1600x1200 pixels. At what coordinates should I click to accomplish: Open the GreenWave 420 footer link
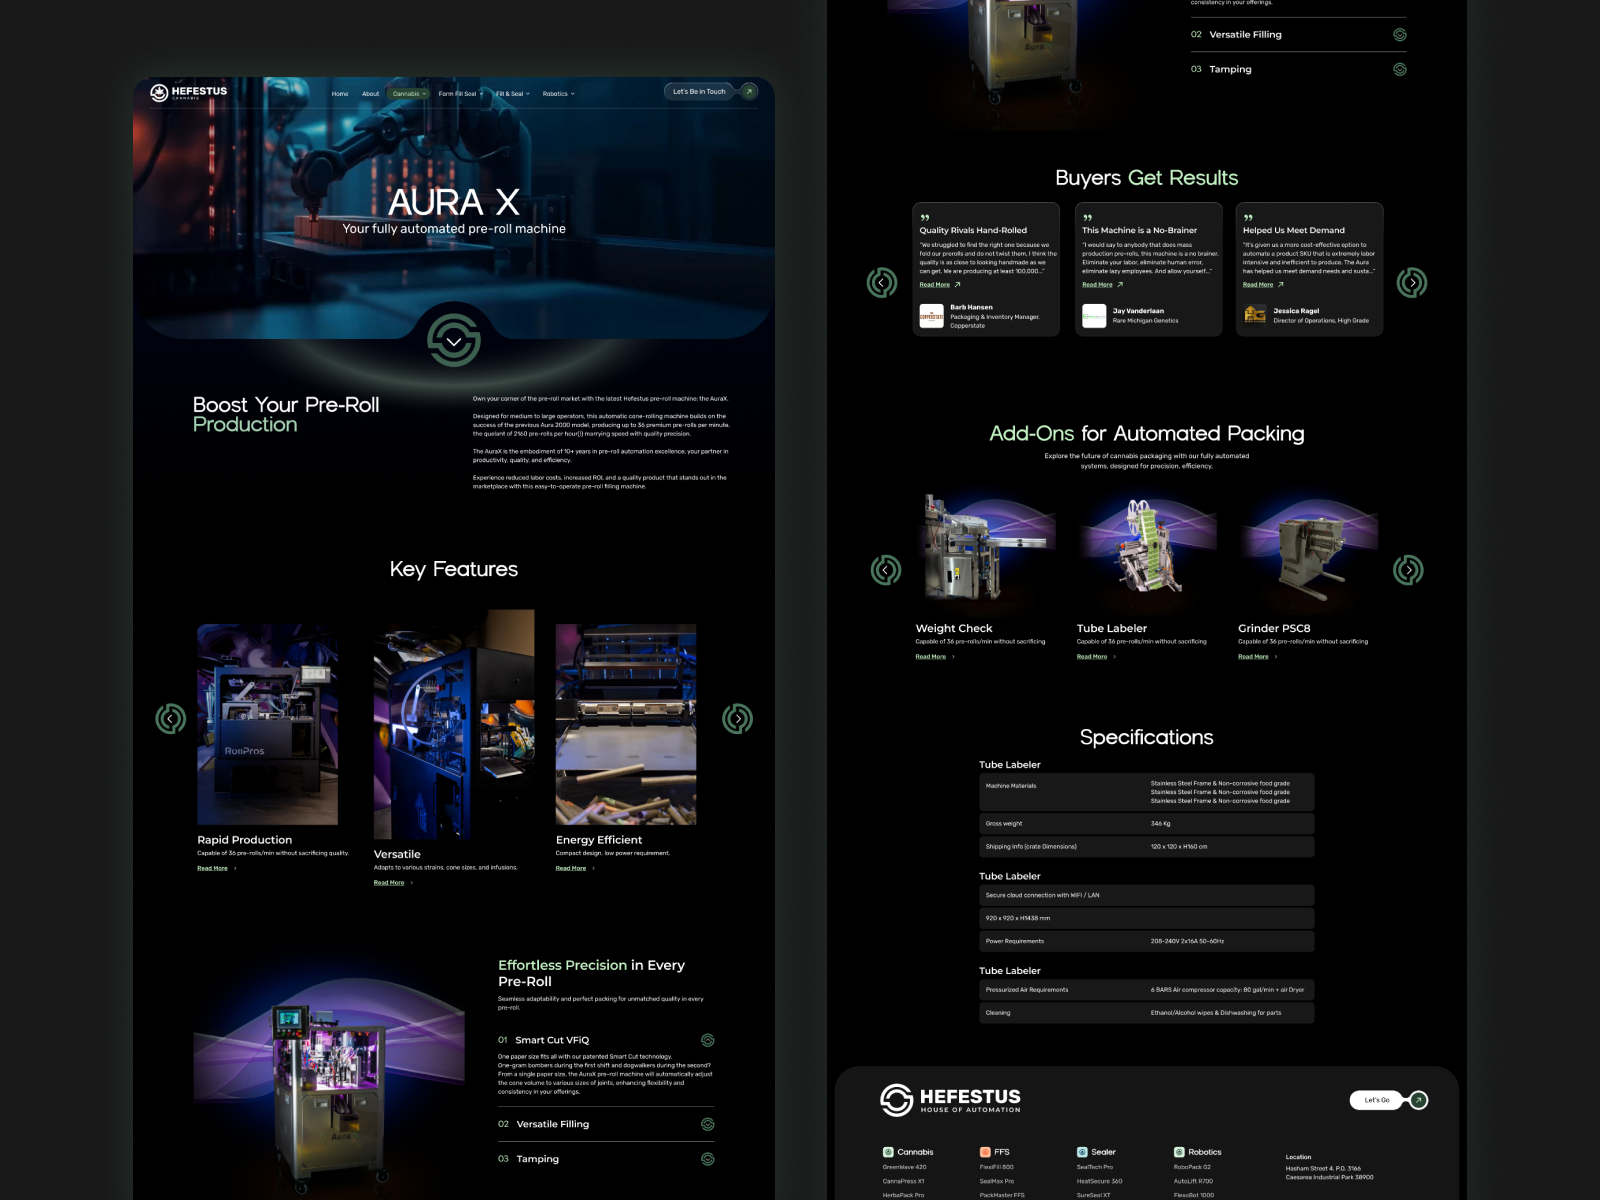[x=905, y=1167]
